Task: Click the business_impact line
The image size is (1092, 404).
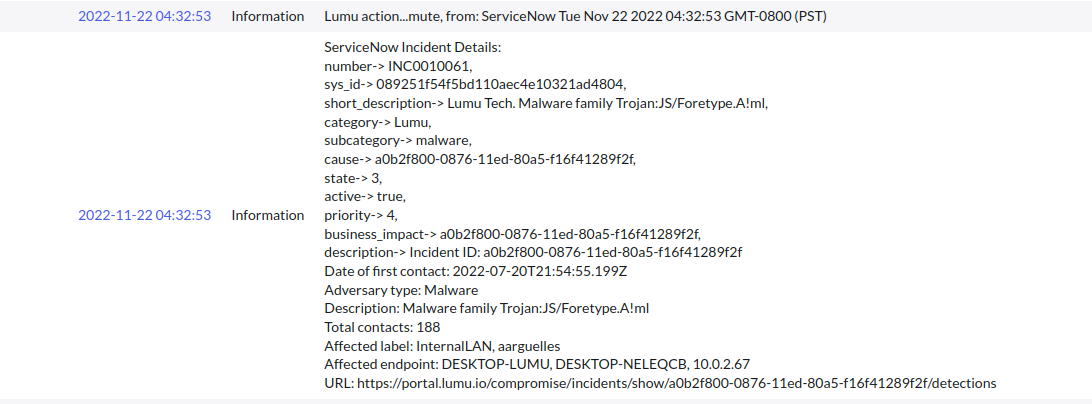Action: click(x=512, y=233)
